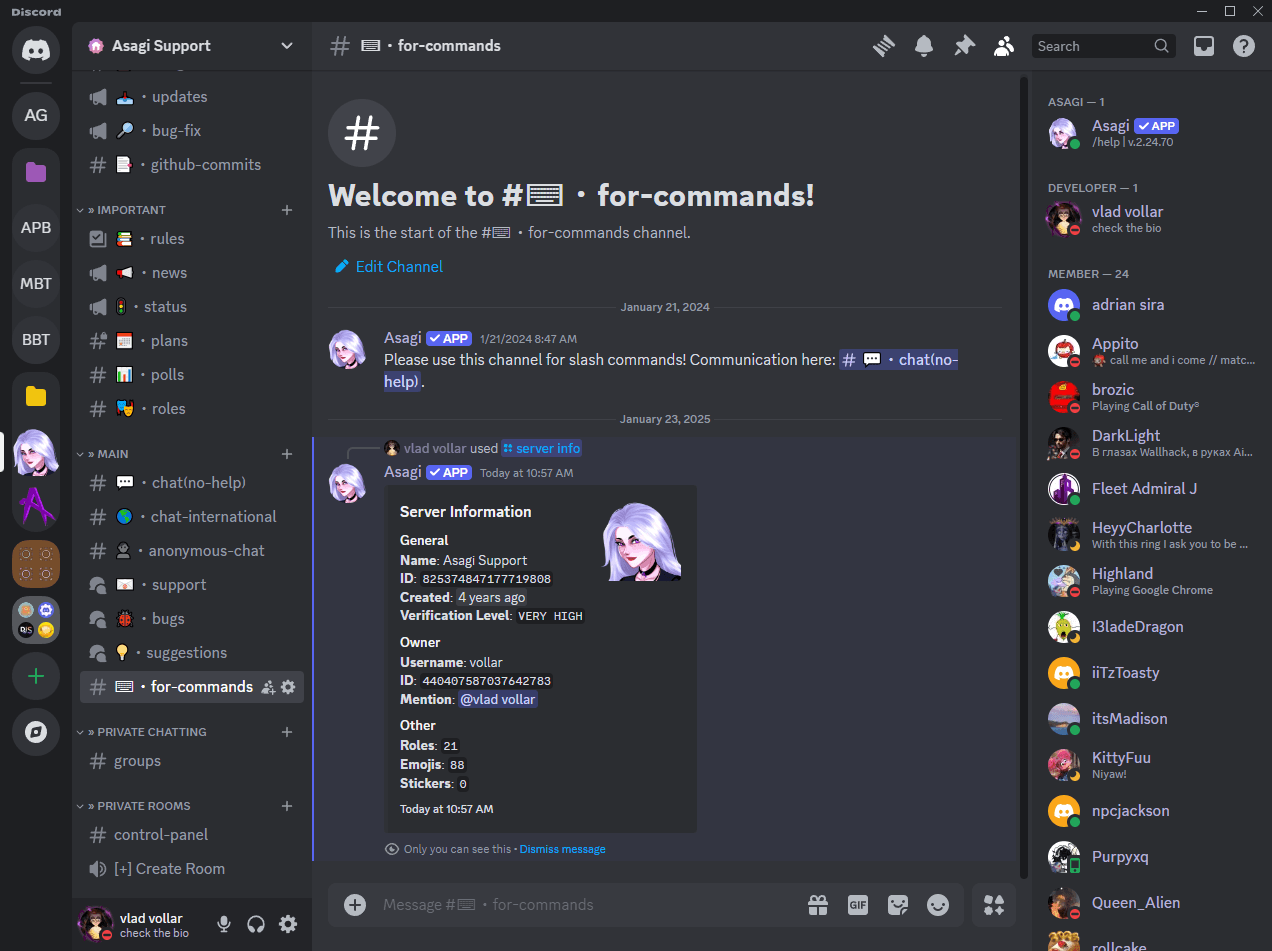Click the Edit Channel link

pos(388,267)
